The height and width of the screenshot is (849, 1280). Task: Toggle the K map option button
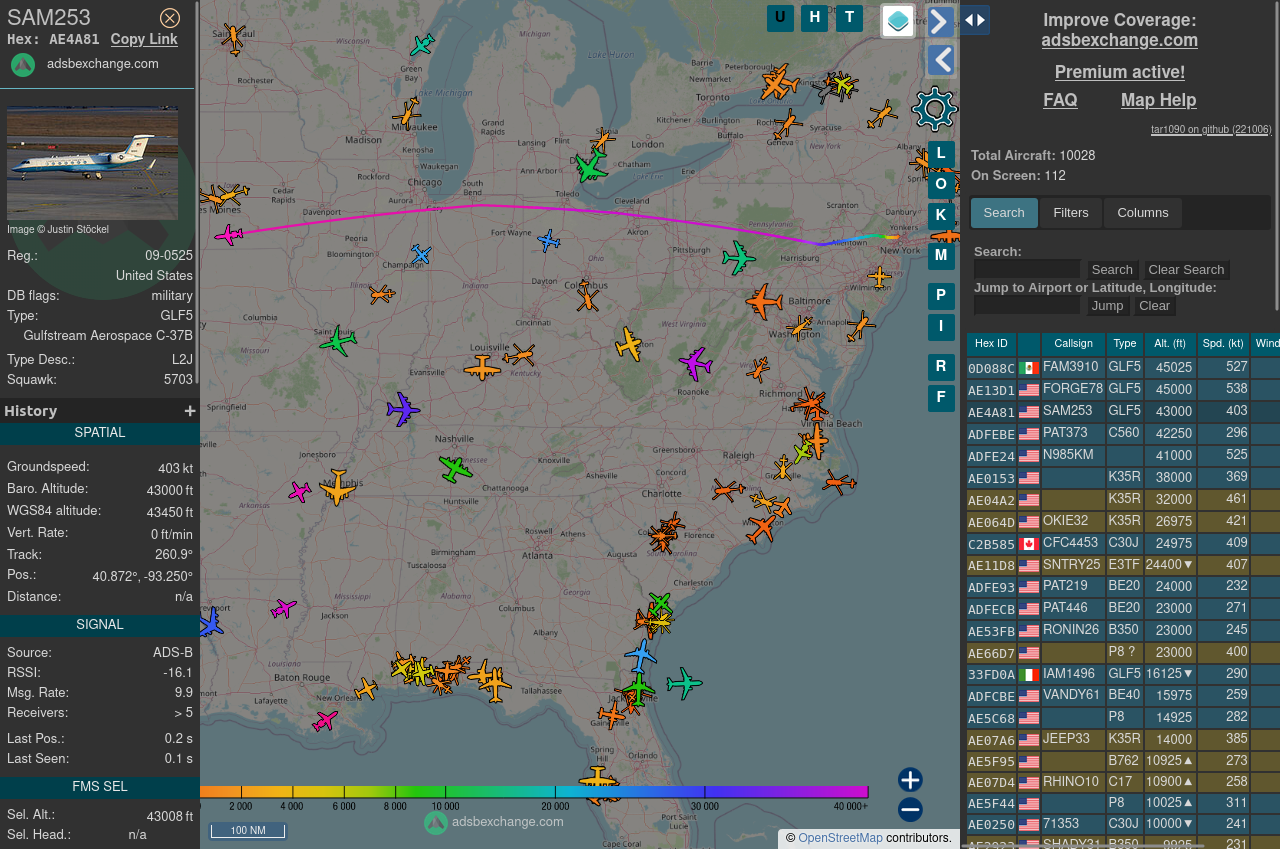tap(941, 216)
